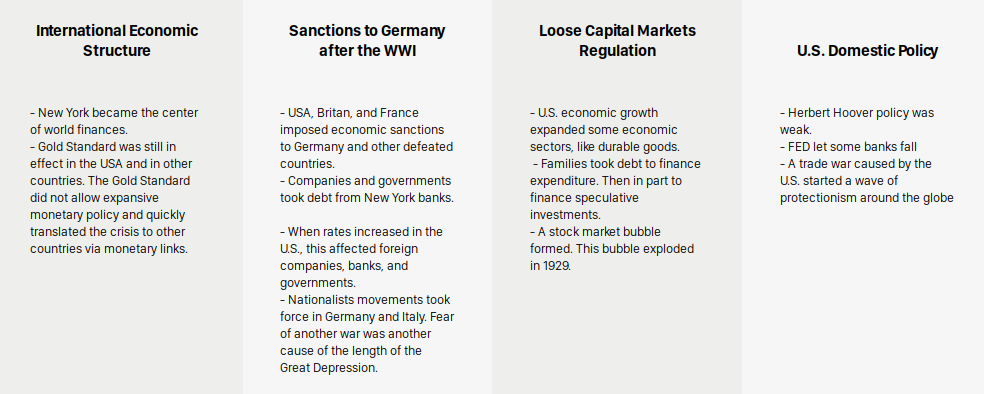Select the line on debt from New York banks

tap(366, 189)
